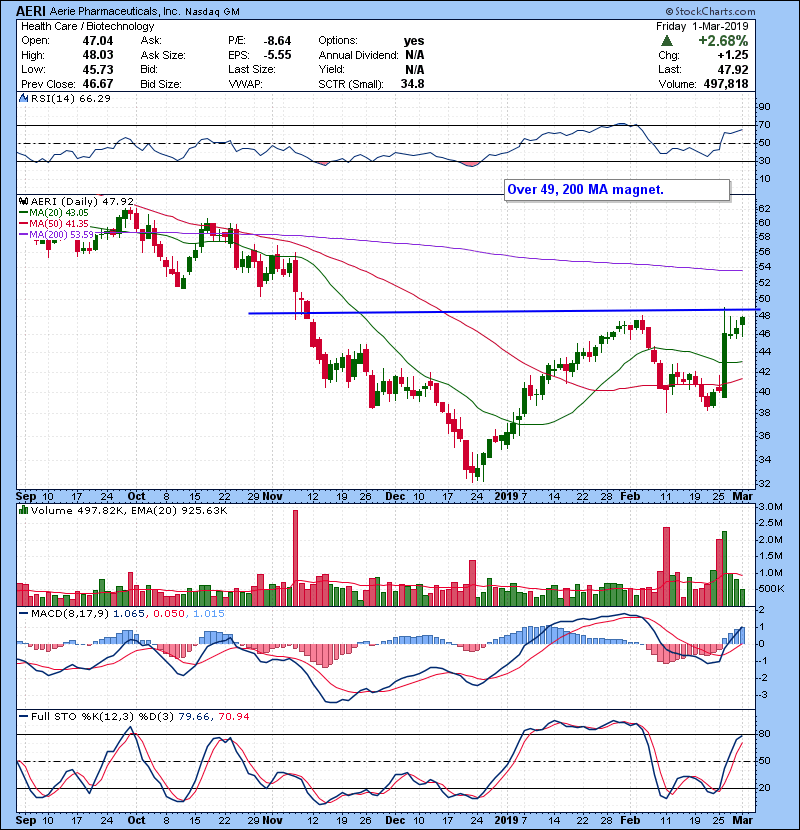Select the Open price value 47.04
Viewport: 800px width, 830px height.
[x=98, y=41]
